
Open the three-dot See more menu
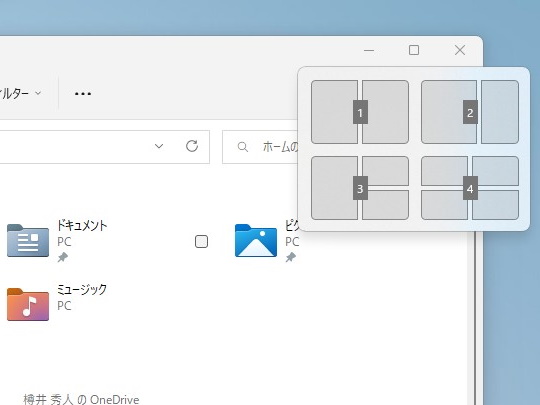83,93
